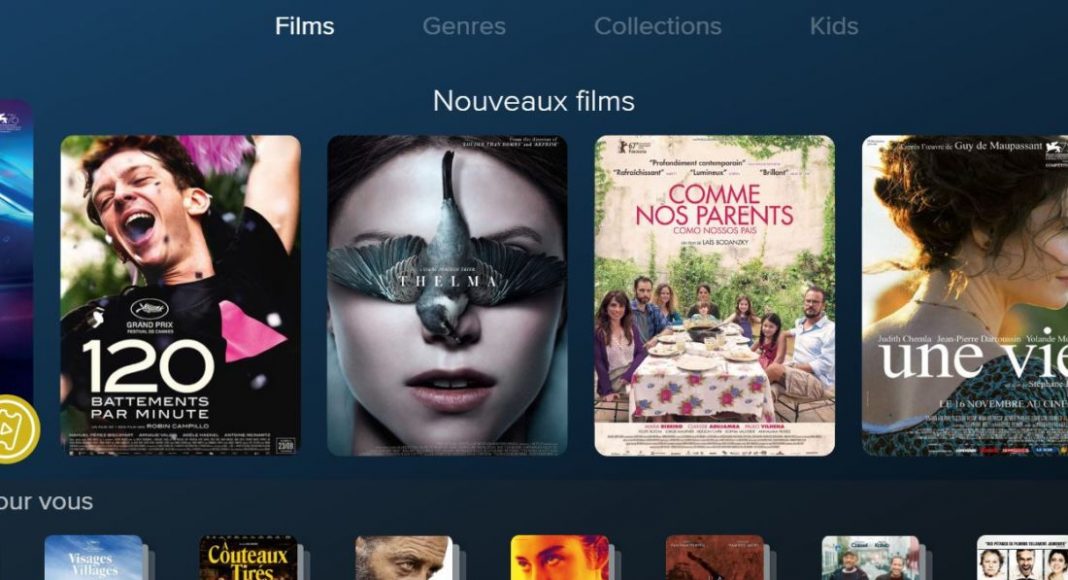Select the Thelma film poster
The width and height of the screenshot is (1068, 580).
pos(447,295)
